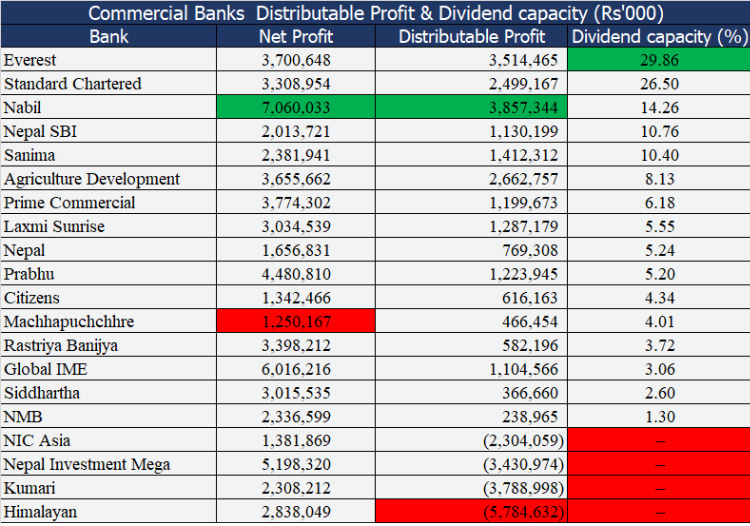Click Nabil's distributable profit 3,857,344 cell
Viewport: 750px width, 526px height.
coord(472,108)
